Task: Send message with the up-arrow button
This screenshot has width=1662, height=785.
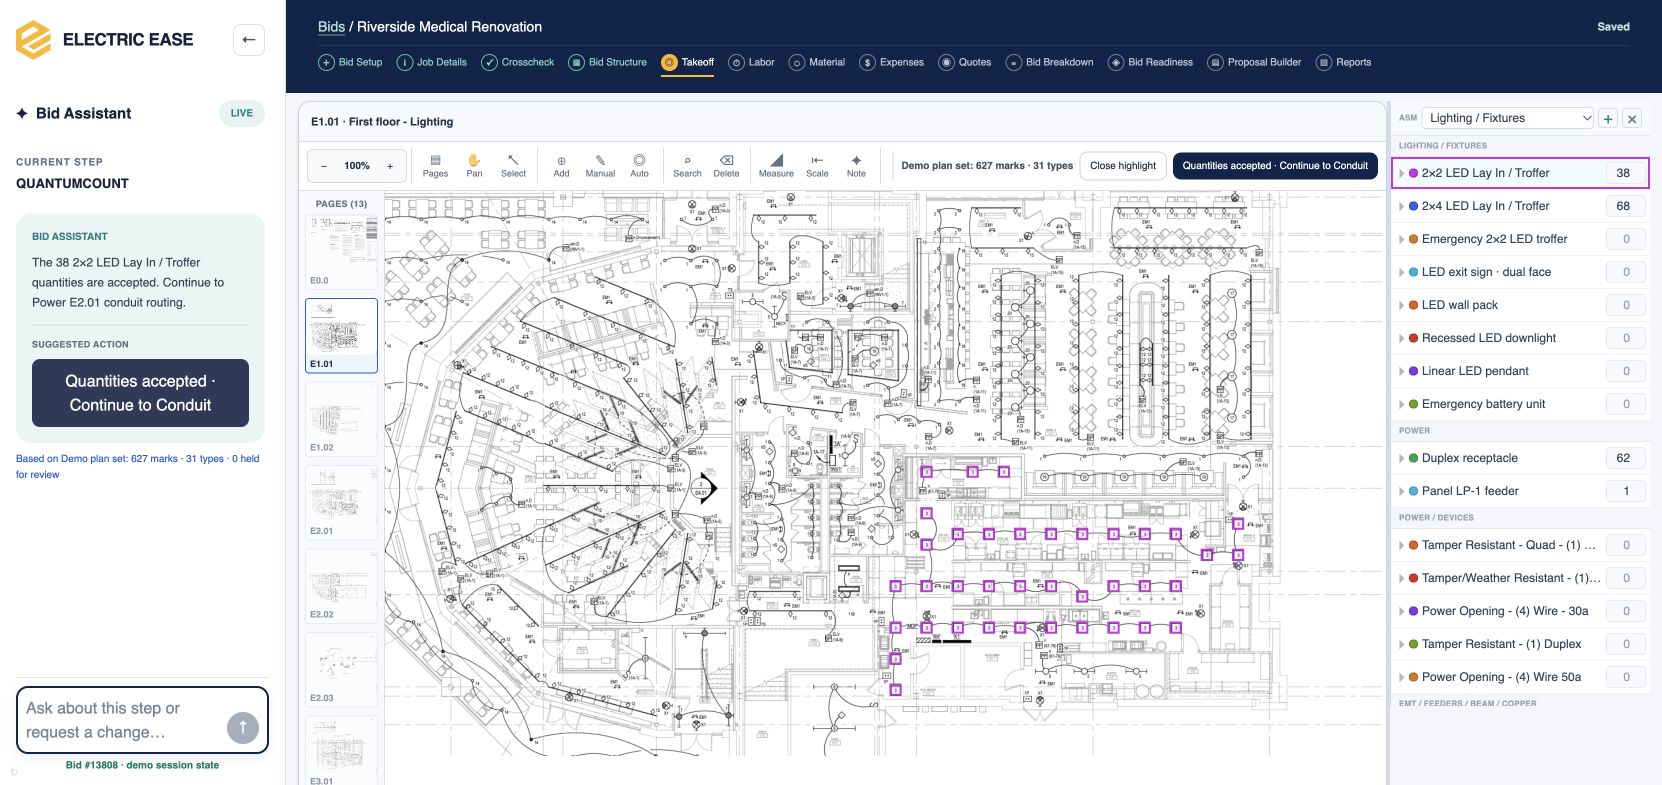Action: (243, 727)
